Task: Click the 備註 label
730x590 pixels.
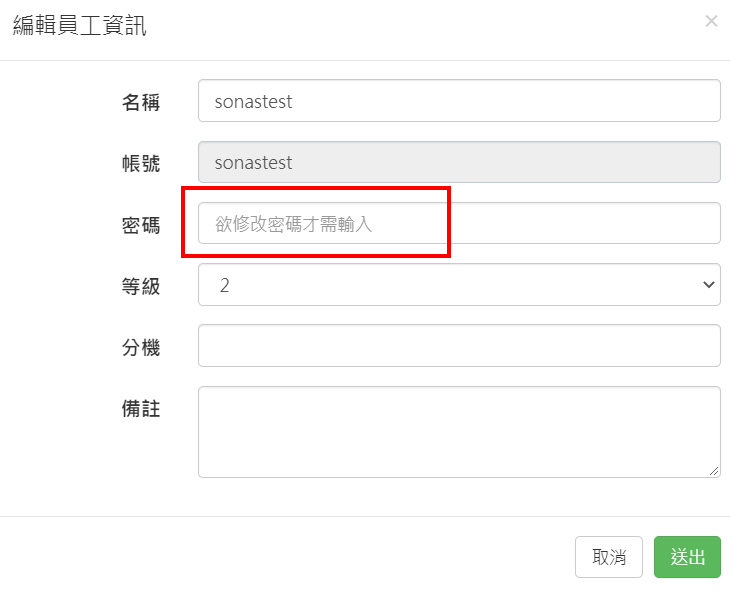Action: pos(141,408)
